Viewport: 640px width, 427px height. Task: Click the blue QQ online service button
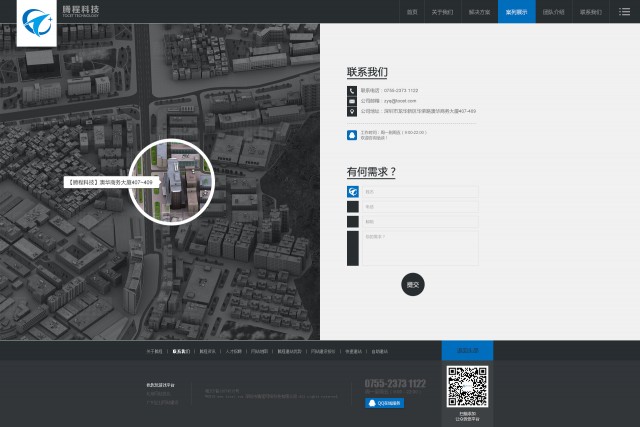pos(384,403)
